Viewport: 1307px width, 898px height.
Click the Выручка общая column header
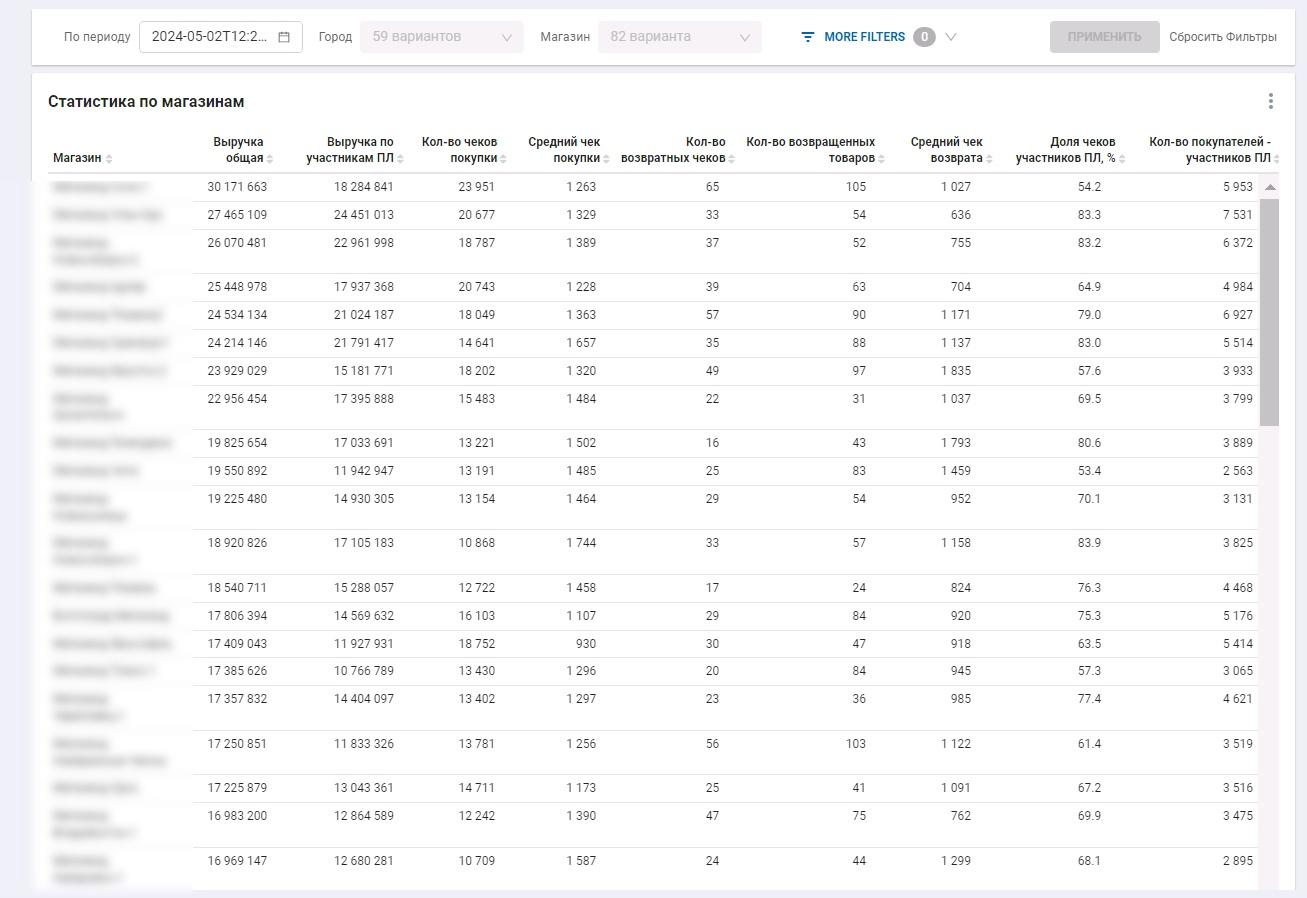[x=238, y=150]
